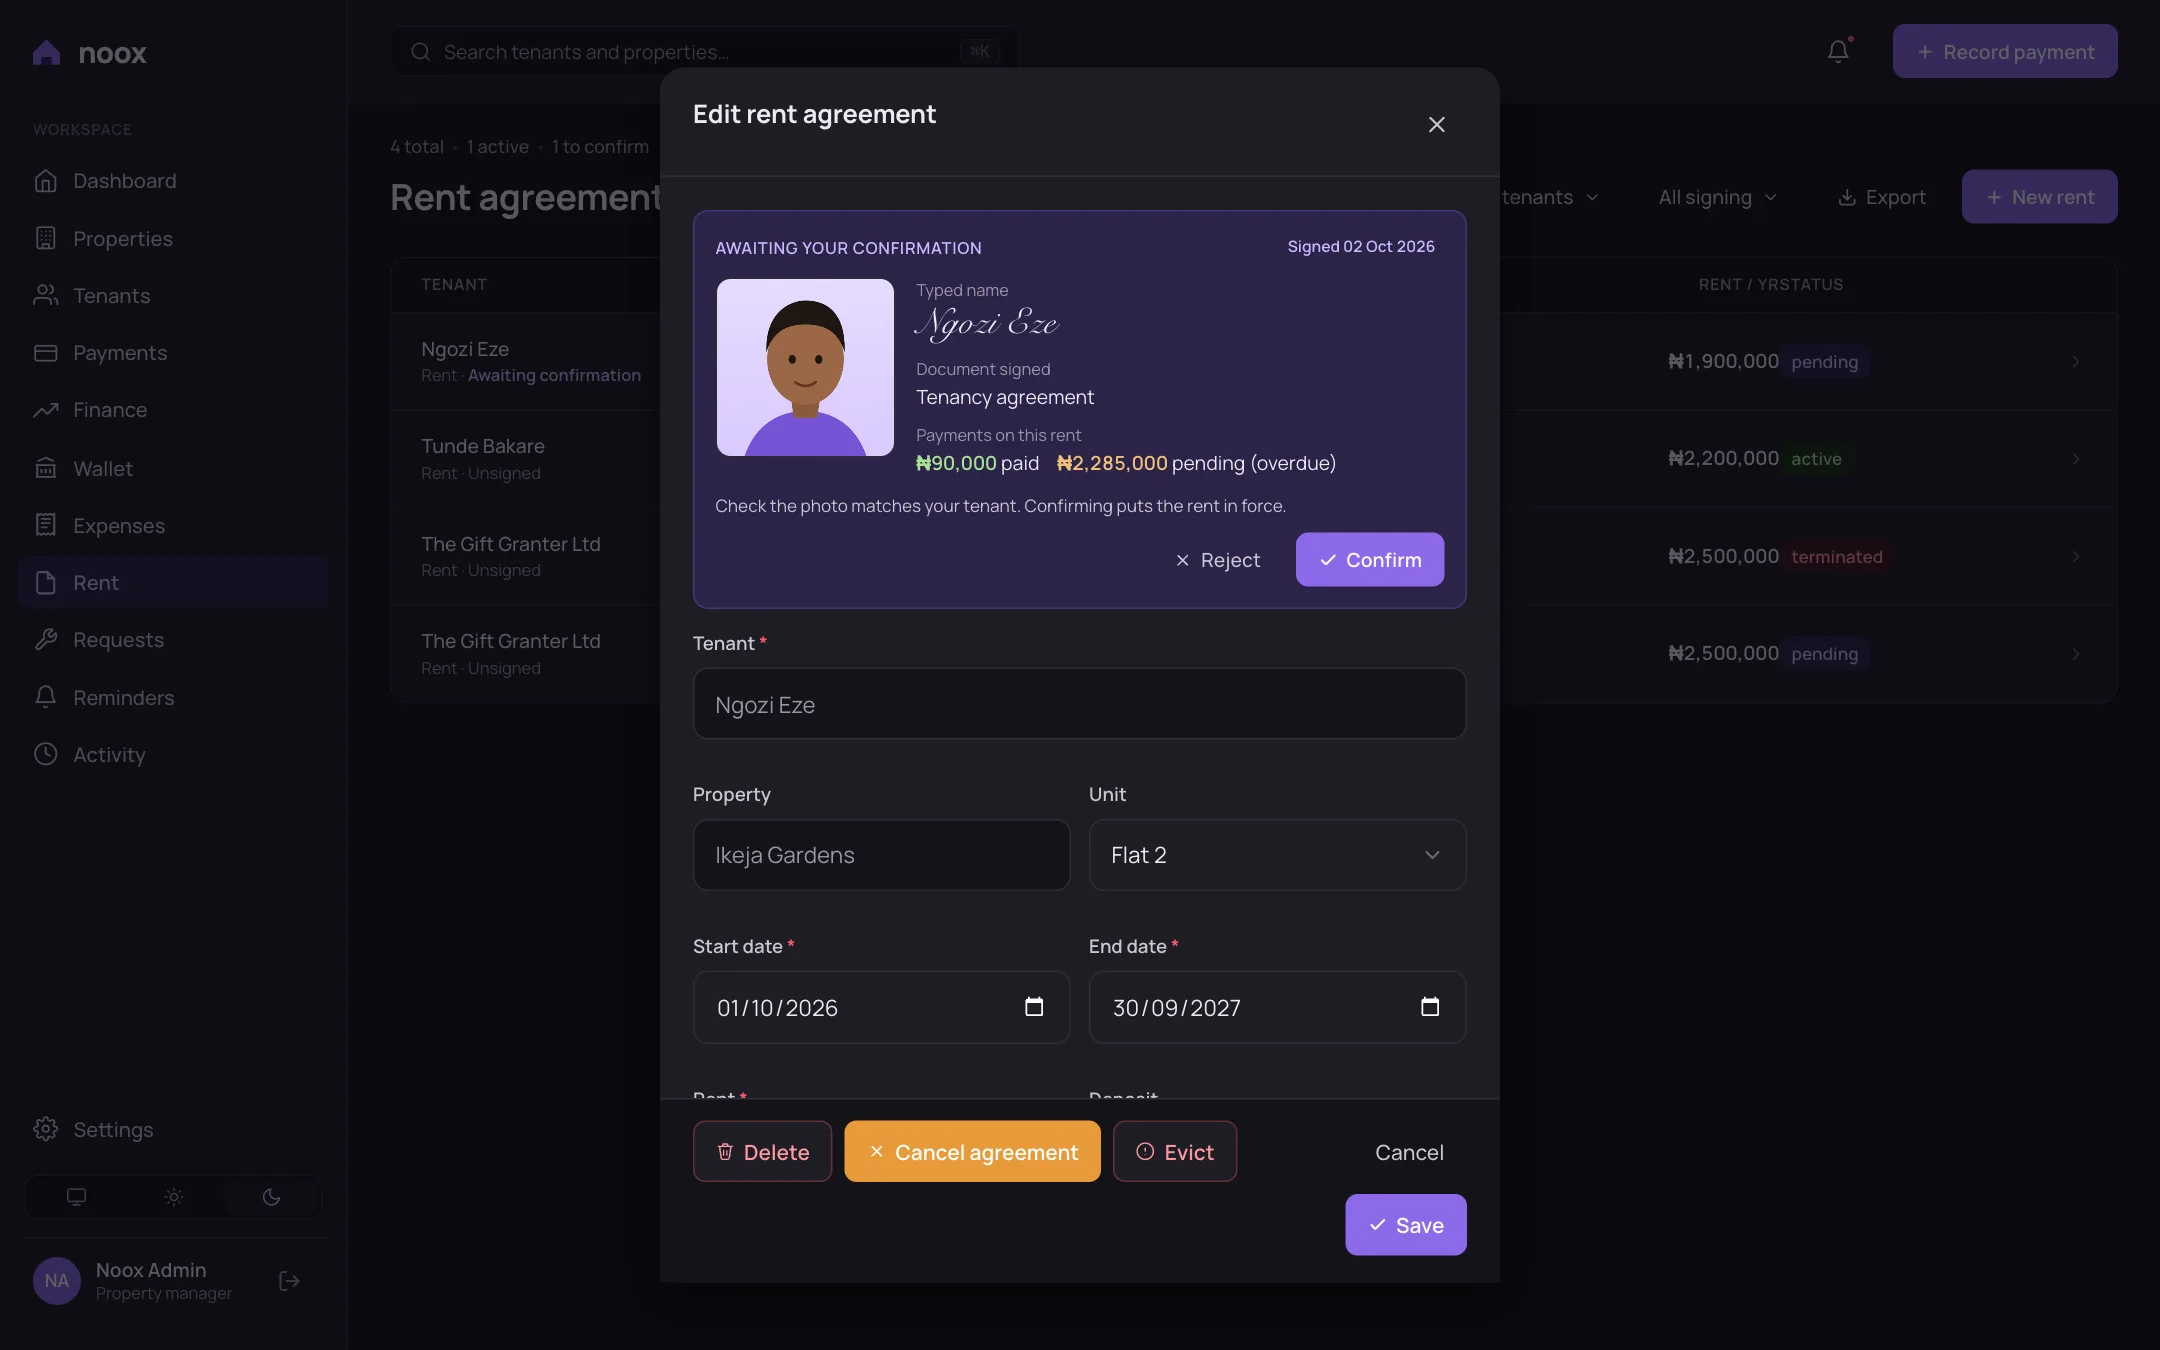Image resolution: width=2160 pixels, height=1350 pixels.
Task: Open Settings gear item
Action: tap(173, 1129)
